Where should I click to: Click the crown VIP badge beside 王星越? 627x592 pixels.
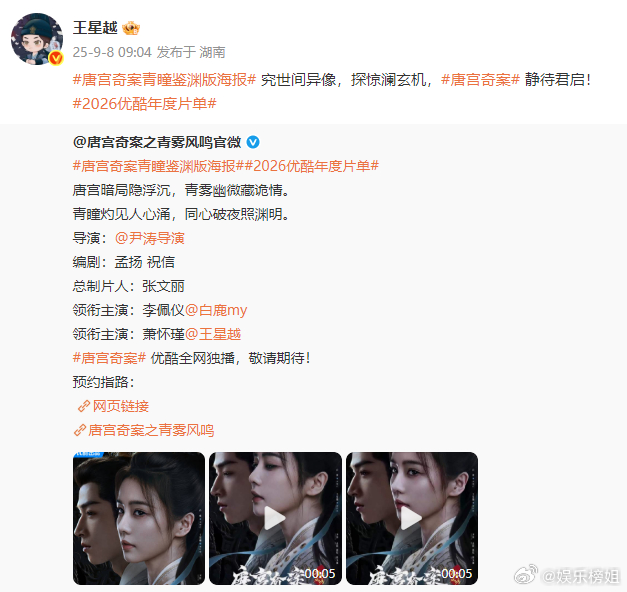point(131,28)
